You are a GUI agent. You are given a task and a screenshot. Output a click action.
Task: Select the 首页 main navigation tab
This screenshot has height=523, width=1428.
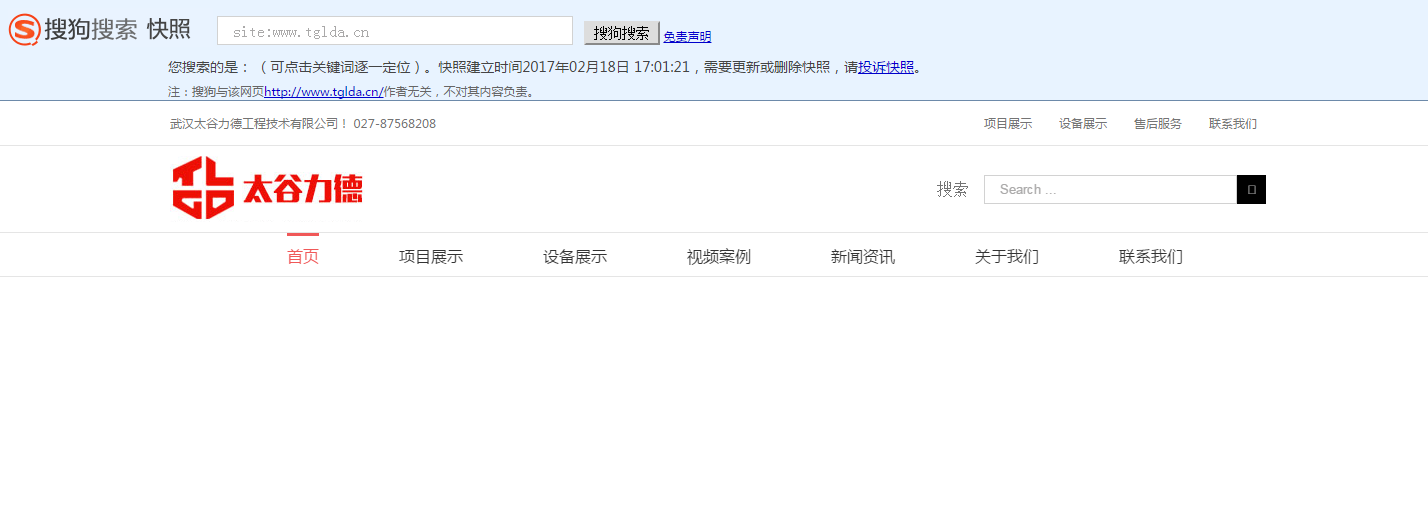(x=303, y=257)
